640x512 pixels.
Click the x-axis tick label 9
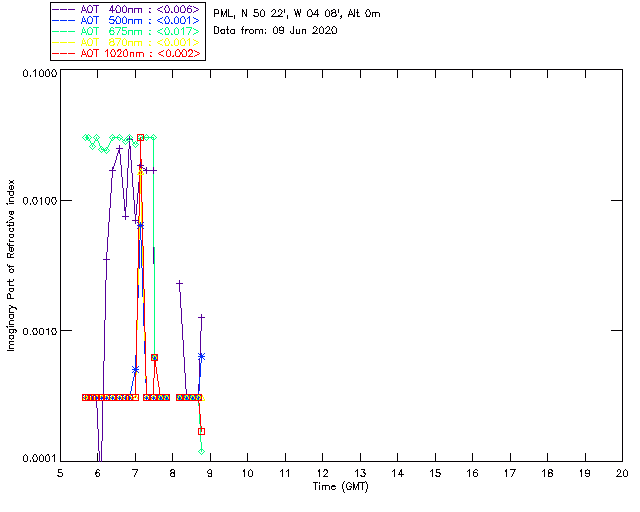(x=210, y=473)
